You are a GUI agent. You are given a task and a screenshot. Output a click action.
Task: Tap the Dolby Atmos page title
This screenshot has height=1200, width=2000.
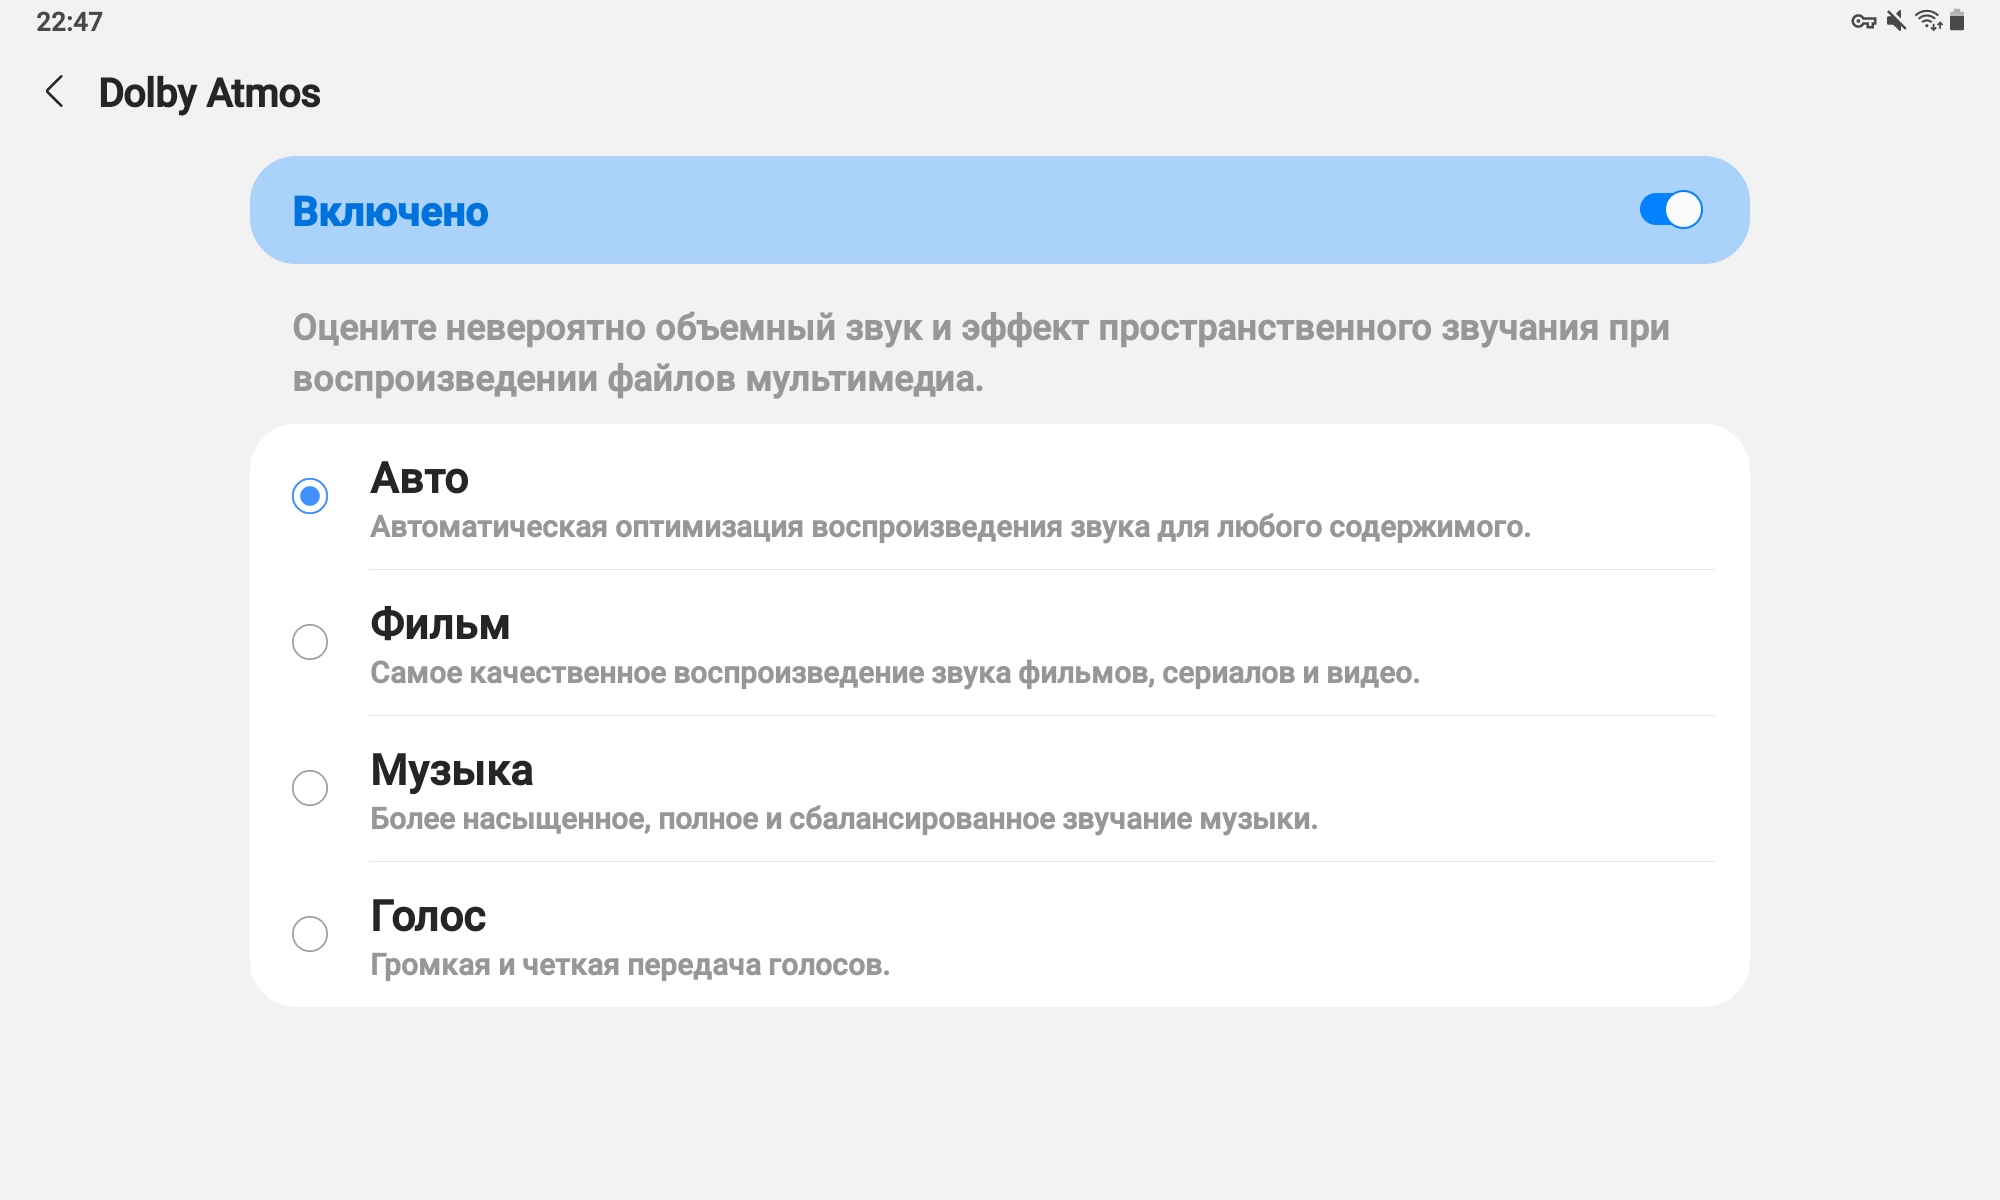(x=209, y=93)
